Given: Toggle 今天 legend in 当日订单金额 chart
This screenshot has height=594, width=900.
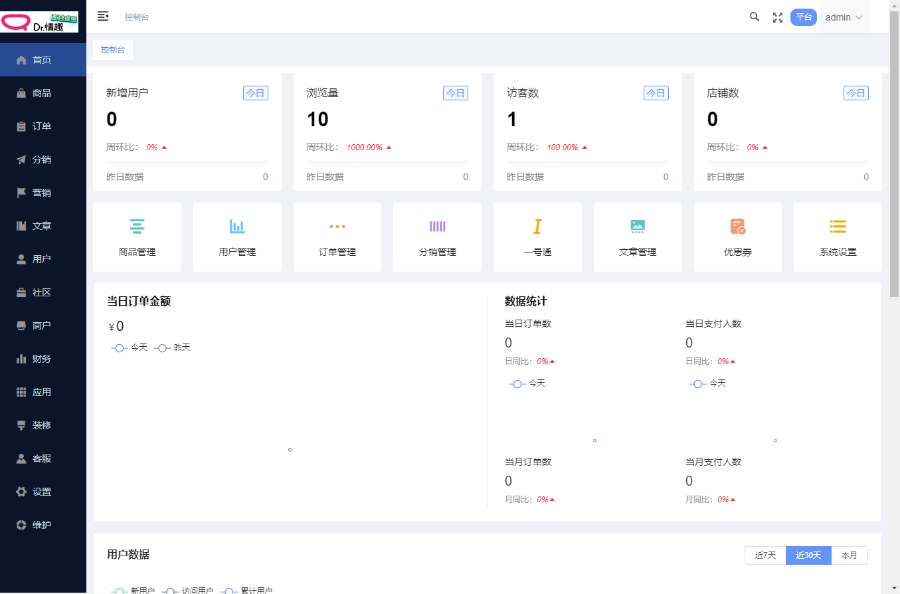Looking at the screenshot, I should coord(129,348).
